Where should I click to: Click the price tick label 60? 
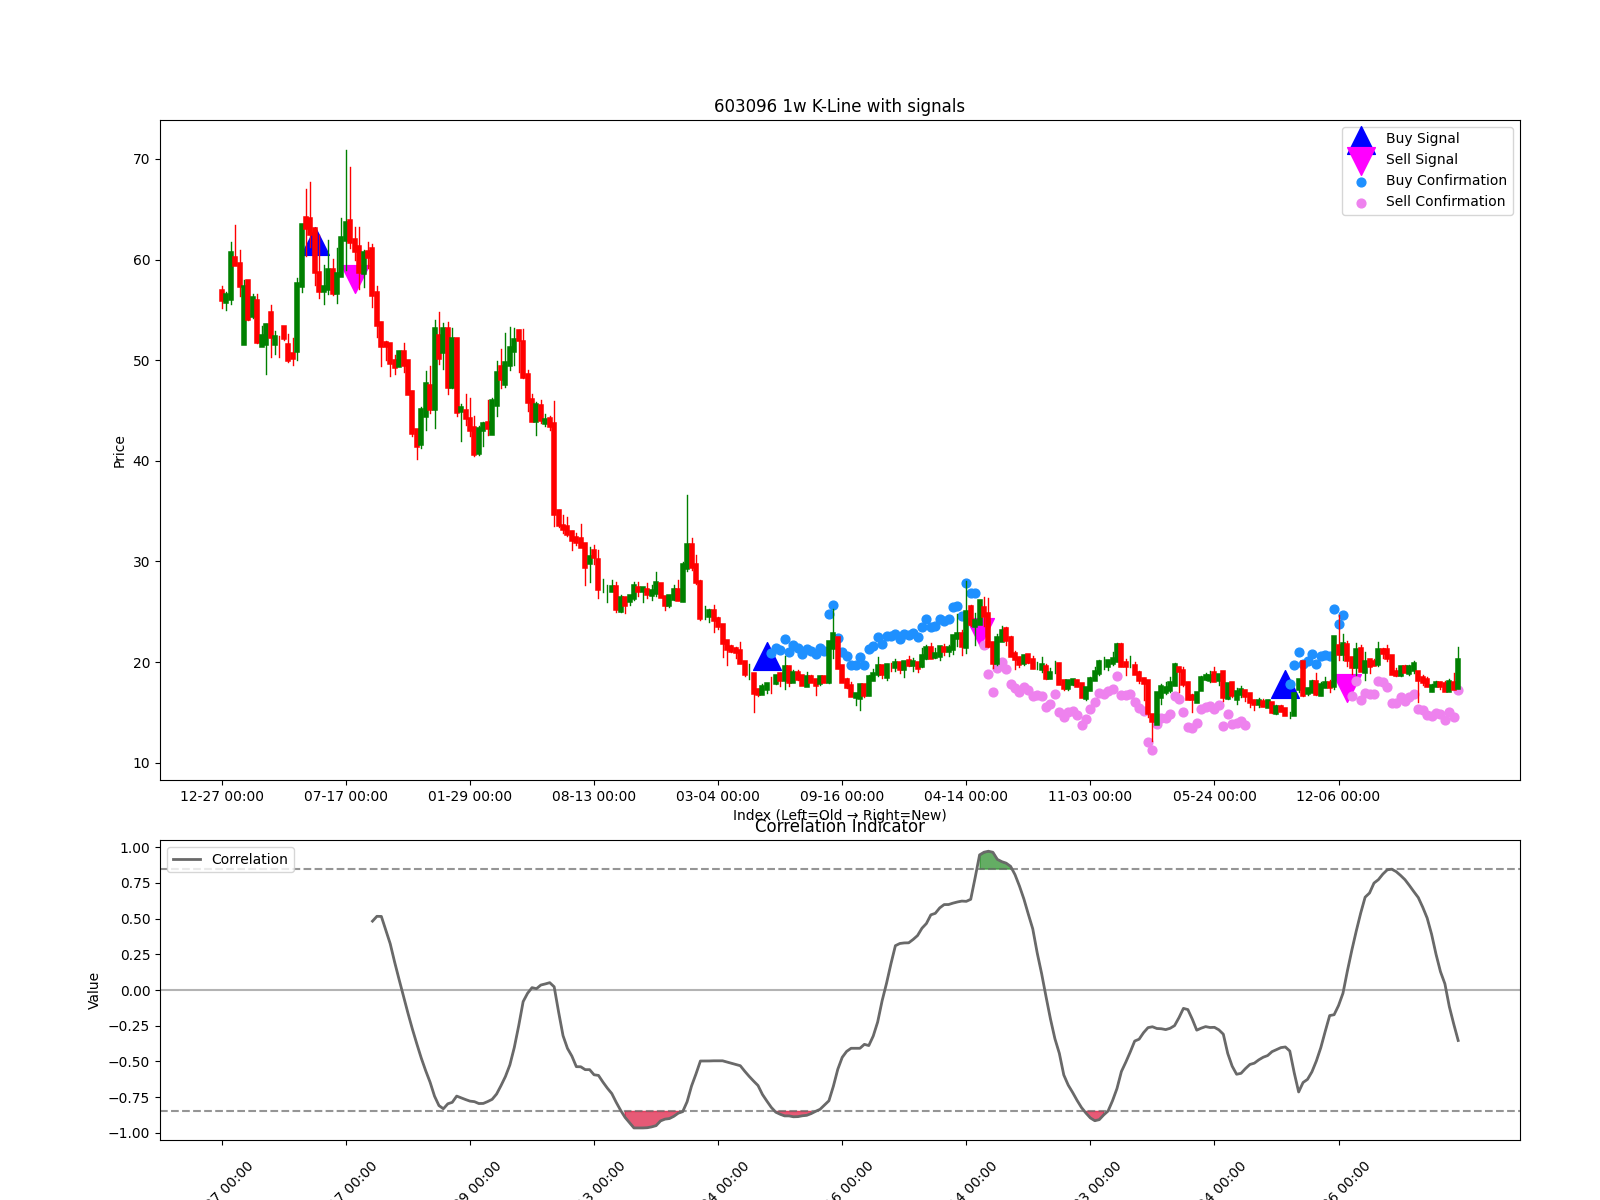pos(140,260)
